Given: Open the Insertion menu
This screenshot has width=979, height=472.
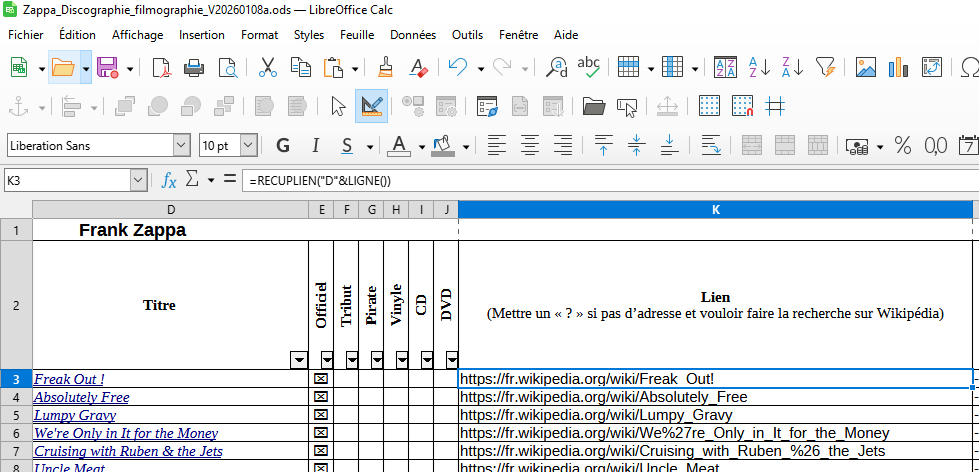Looking at the screenshot, I should (202, 35).
